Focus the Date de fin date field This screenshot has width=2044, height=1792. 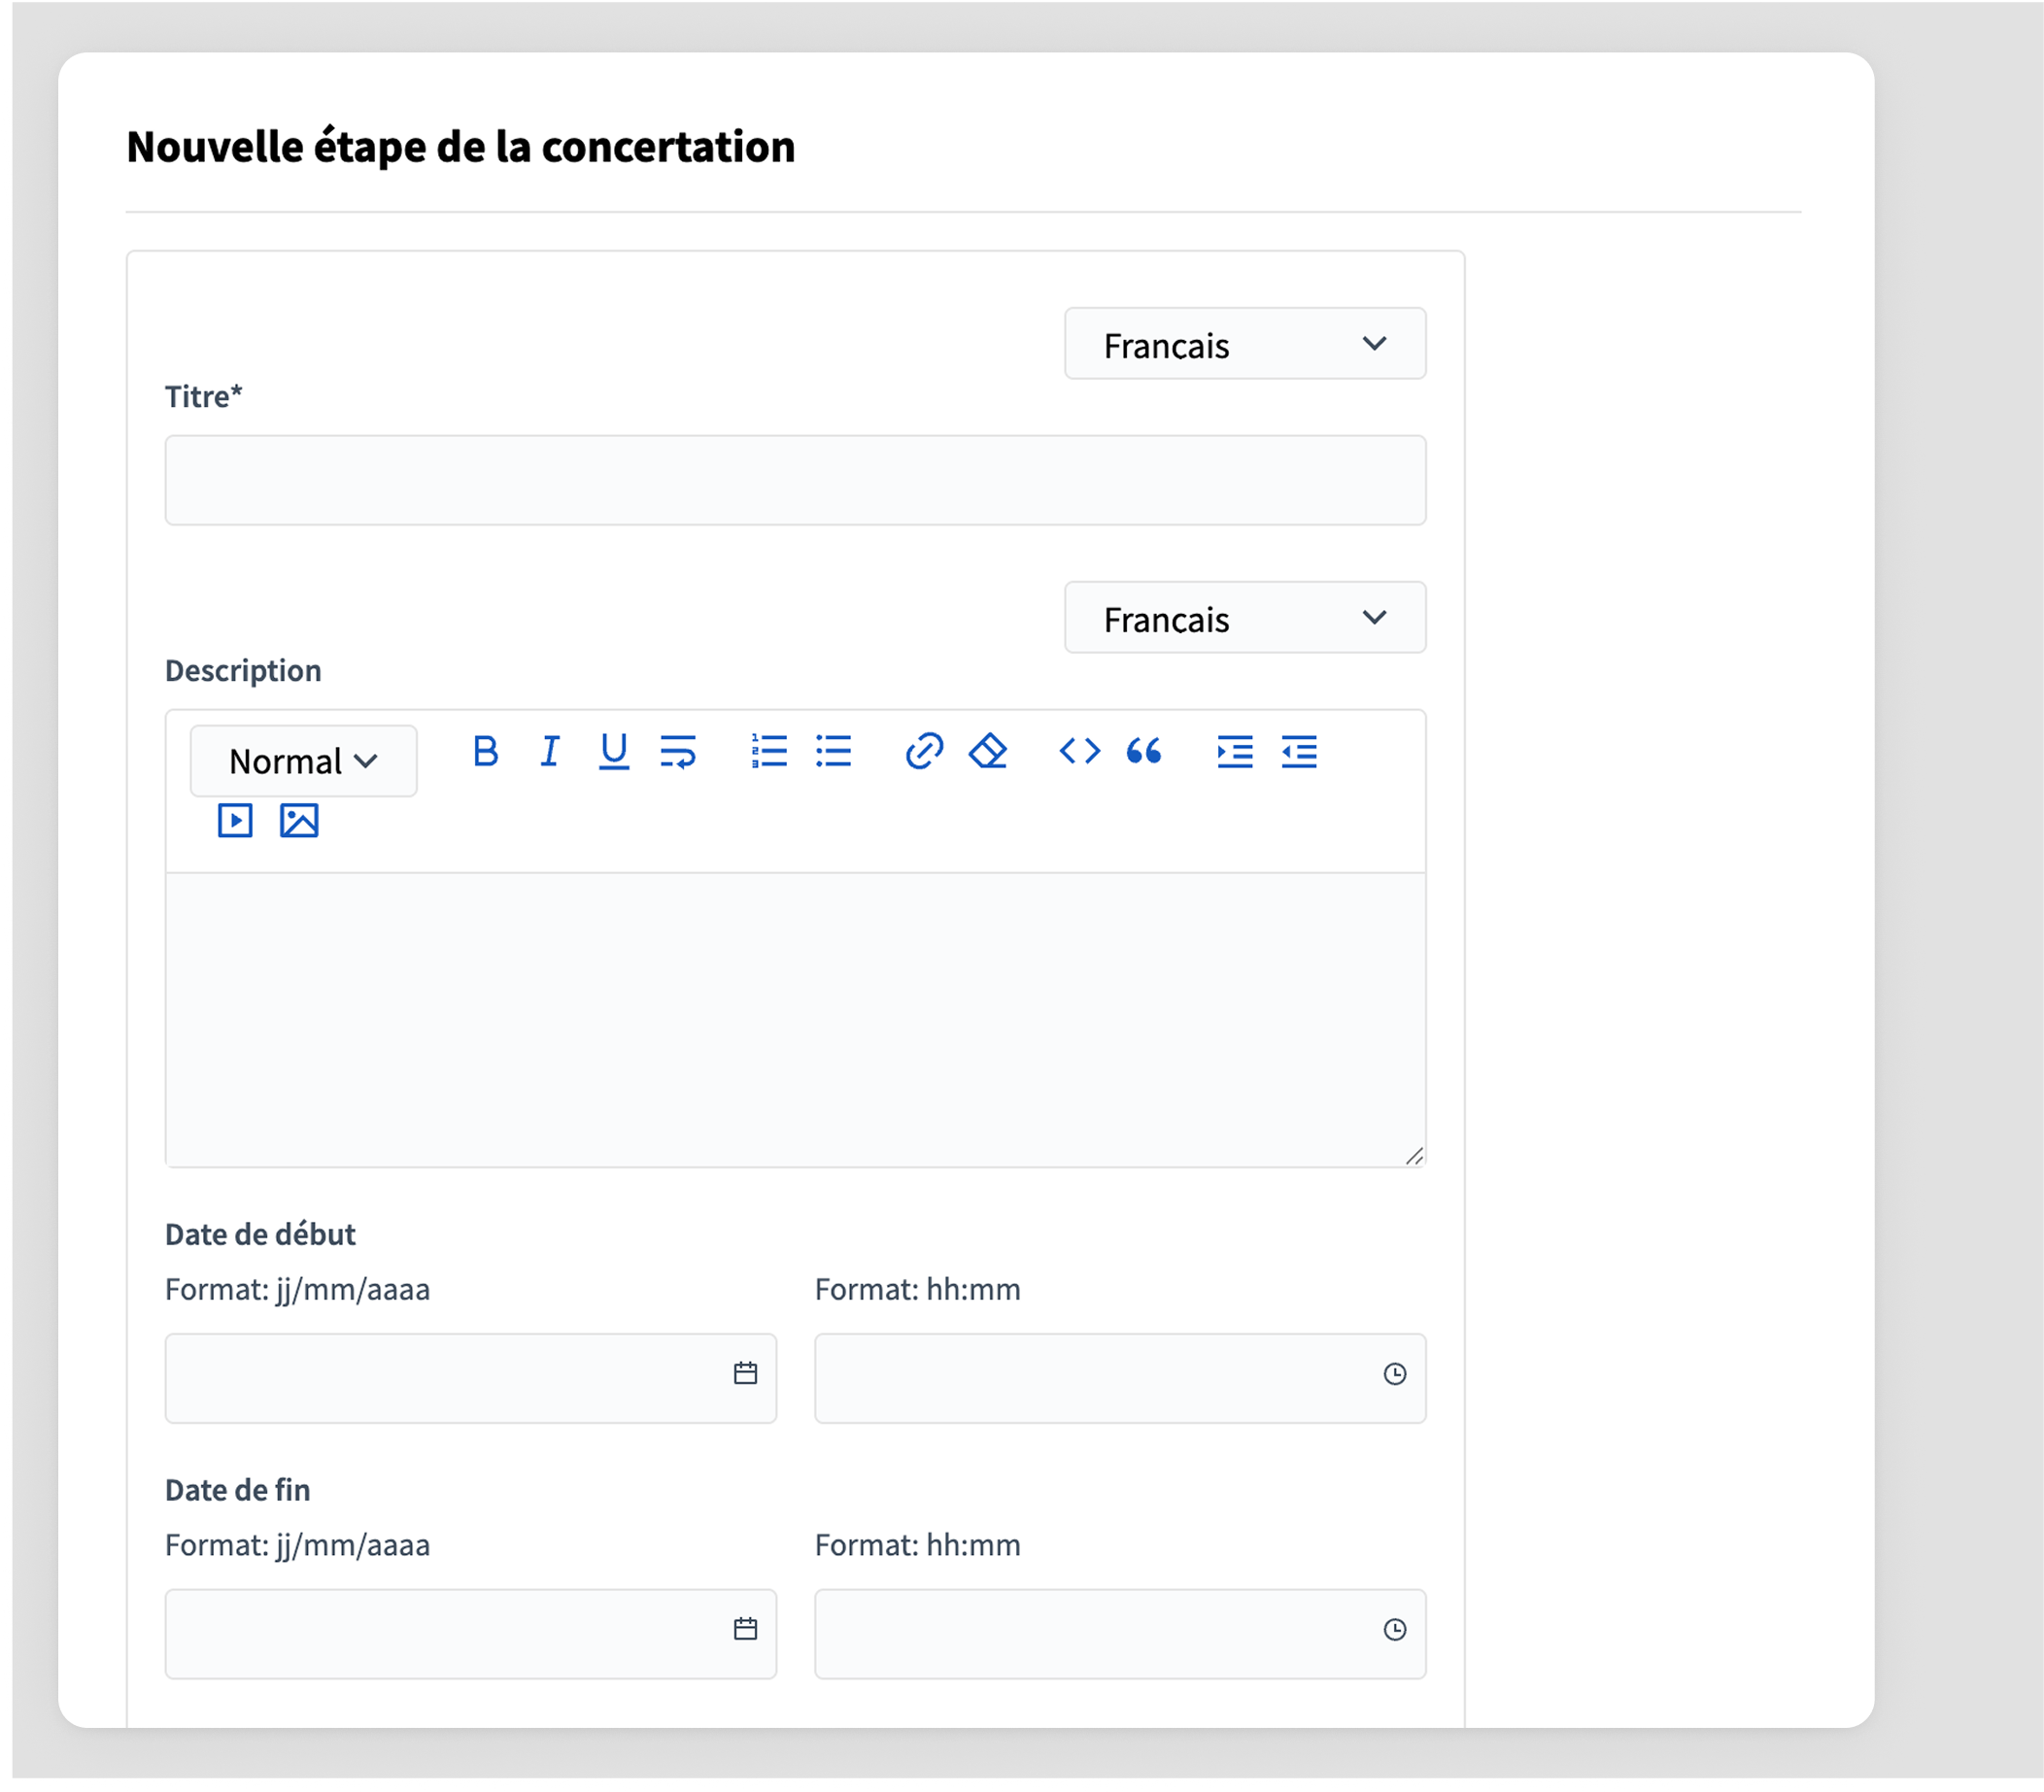[x=470, y=1635]
